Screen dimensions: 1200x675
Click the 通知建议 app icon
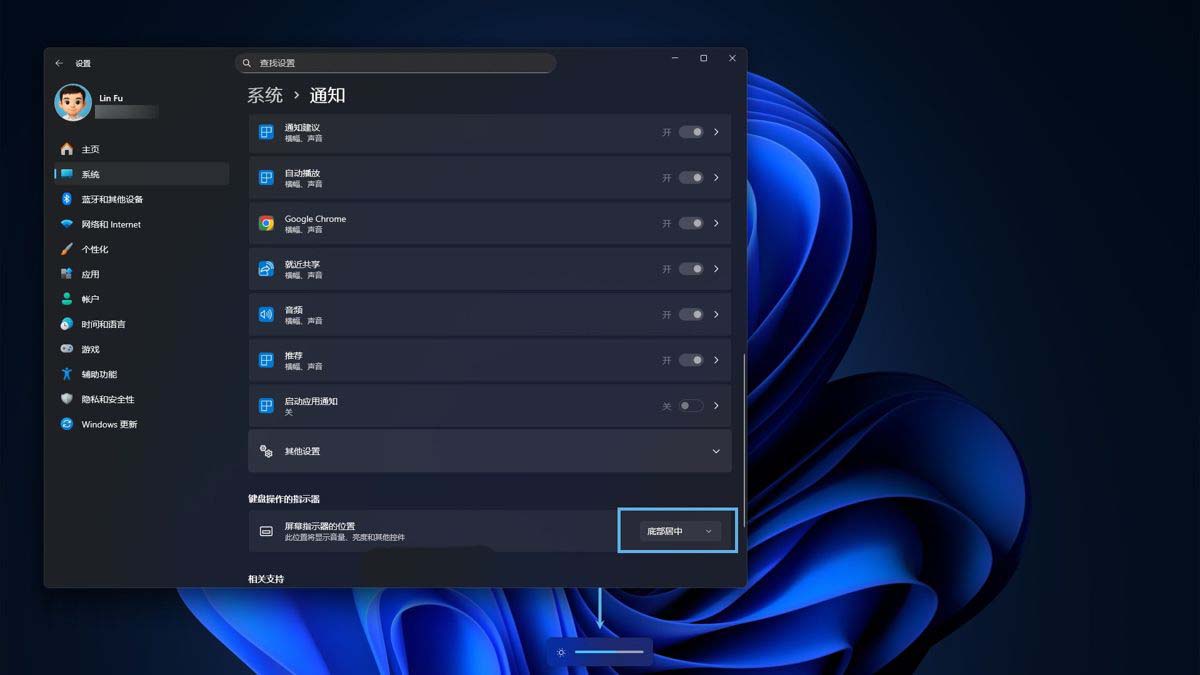click(x=266, y=132)
